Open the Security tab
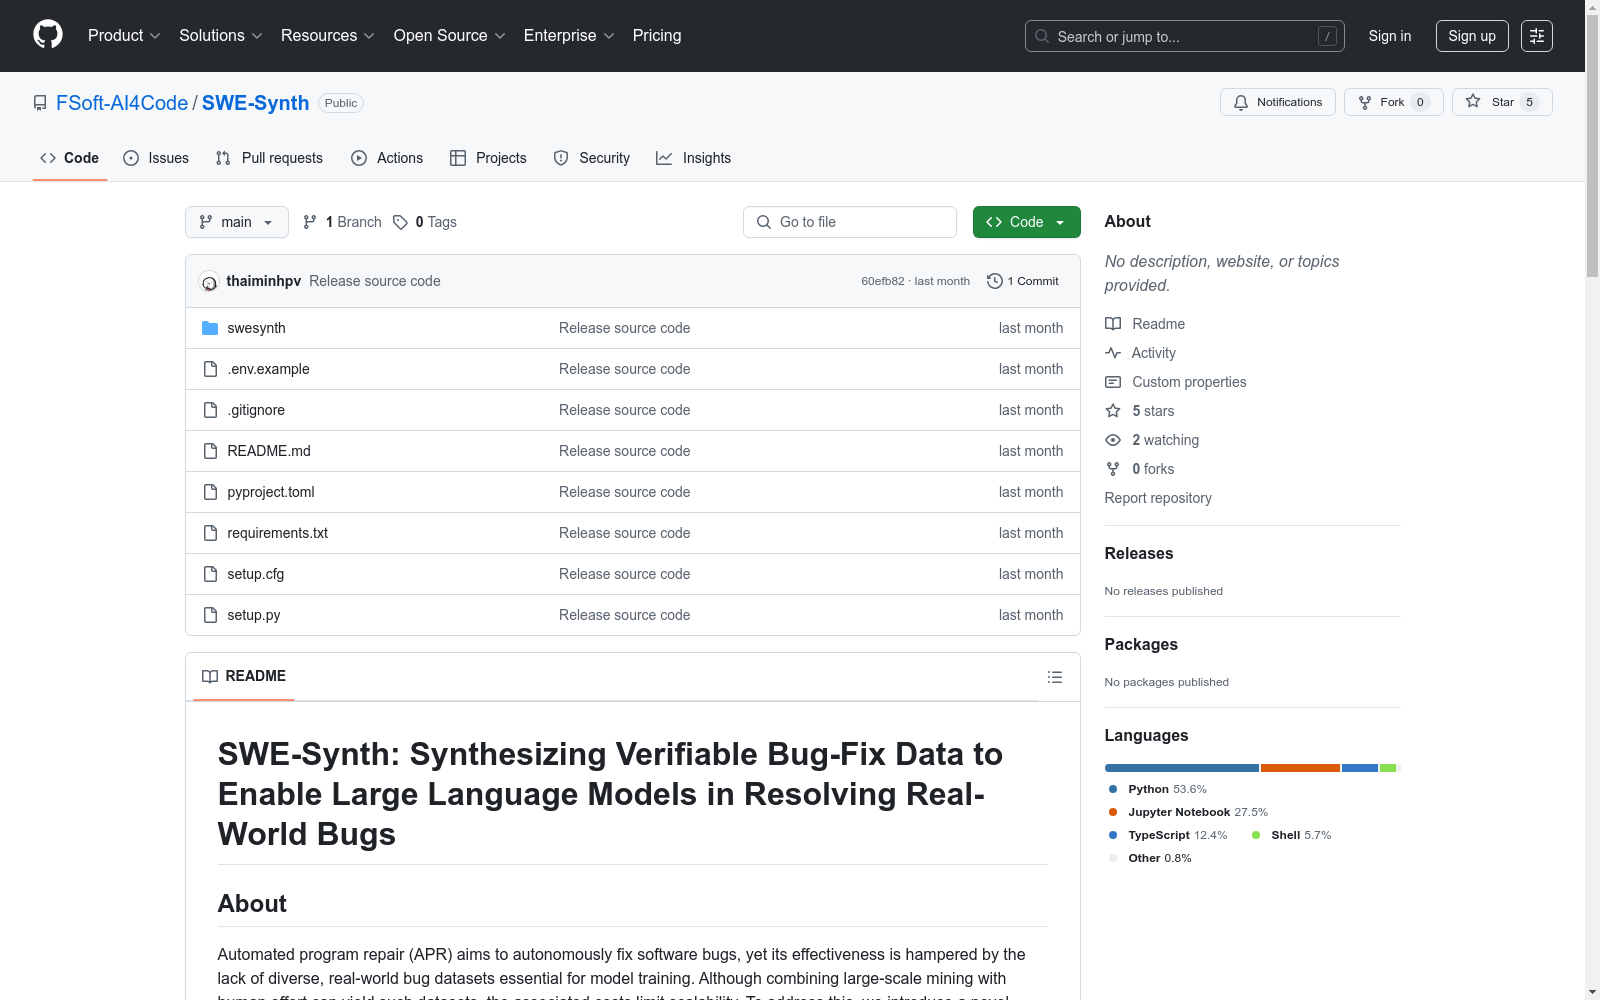The height and width of the screenshot is (1000, 1600). click(x=592, y=158)
